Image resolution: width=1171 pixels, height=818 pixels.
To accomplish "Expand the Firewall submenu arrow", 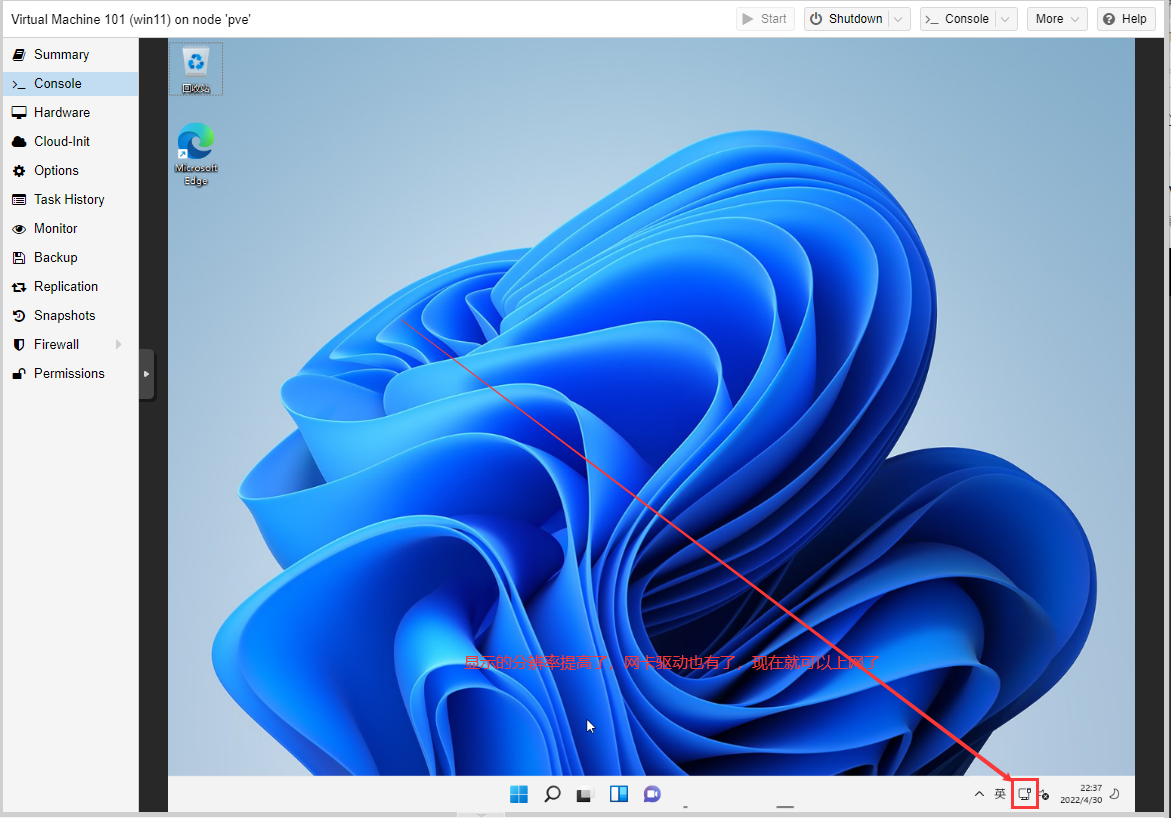I will coord(118,344).
